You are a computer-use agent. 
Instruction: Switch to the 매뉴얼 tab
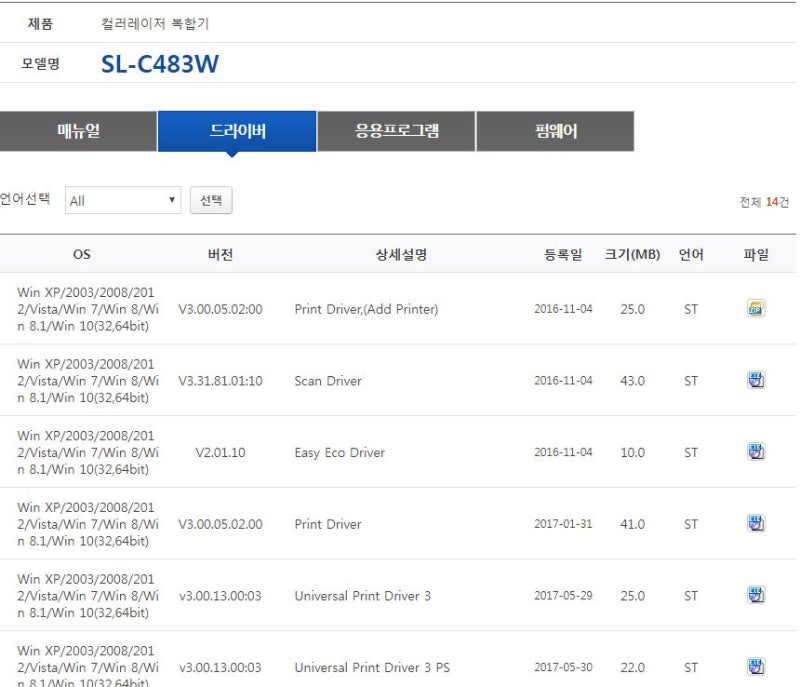point(82,130)
